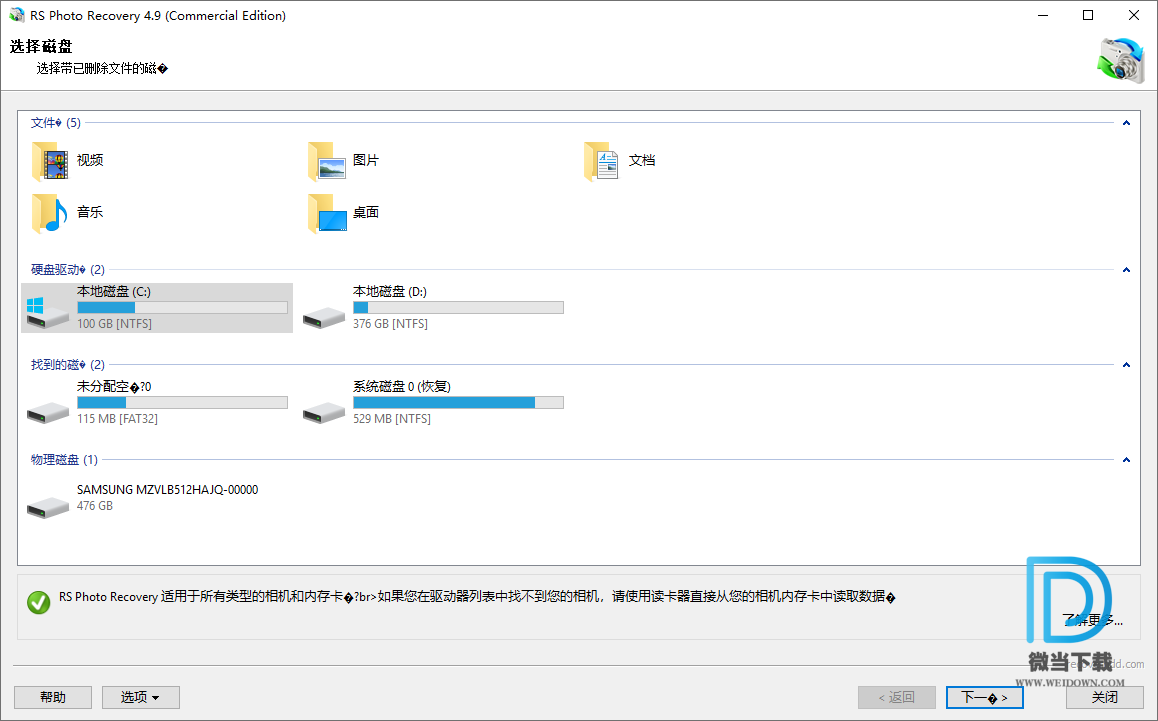This screenshot has width=1158, height=721.
Task: Select the SAMSUNG physical disk icon
Action: 47,507
